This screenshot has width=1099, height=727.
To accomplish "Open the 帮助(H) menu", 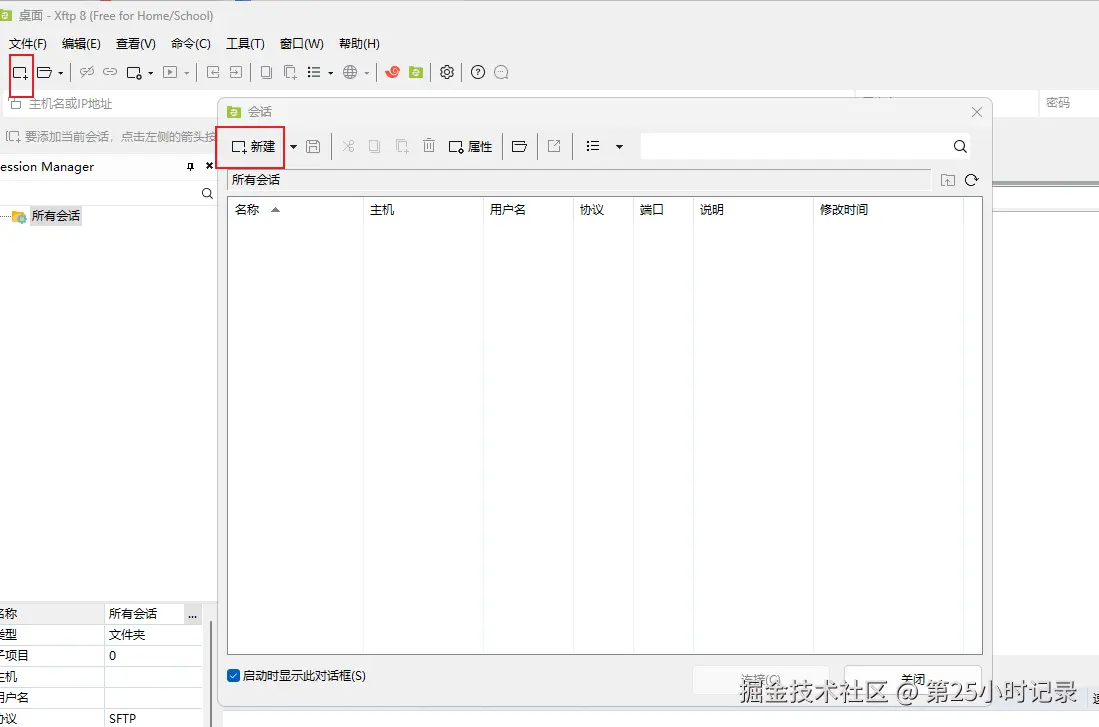I will [360, 43].
